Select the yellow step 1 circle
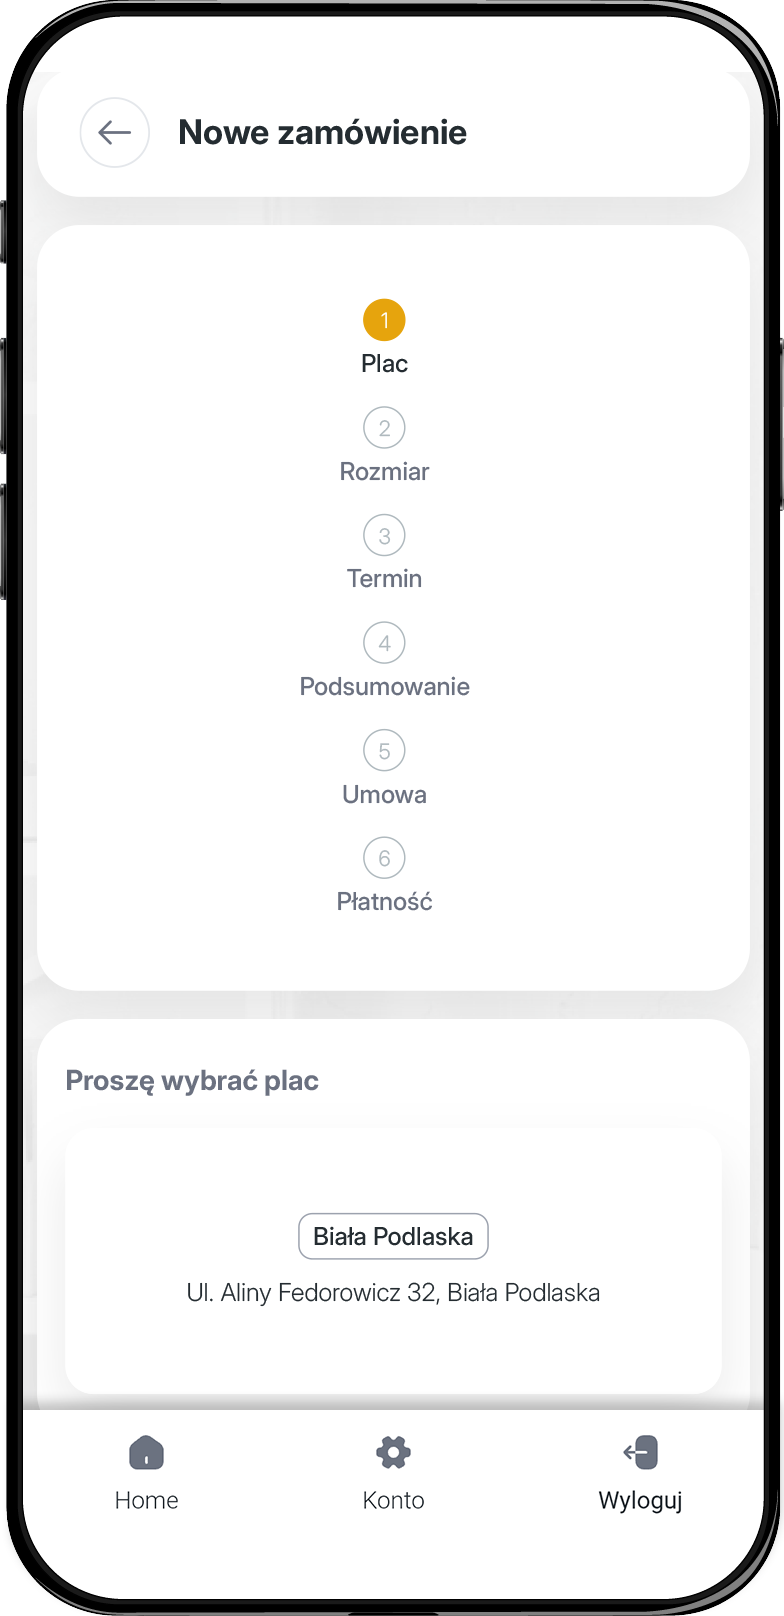 click(384, 321)
